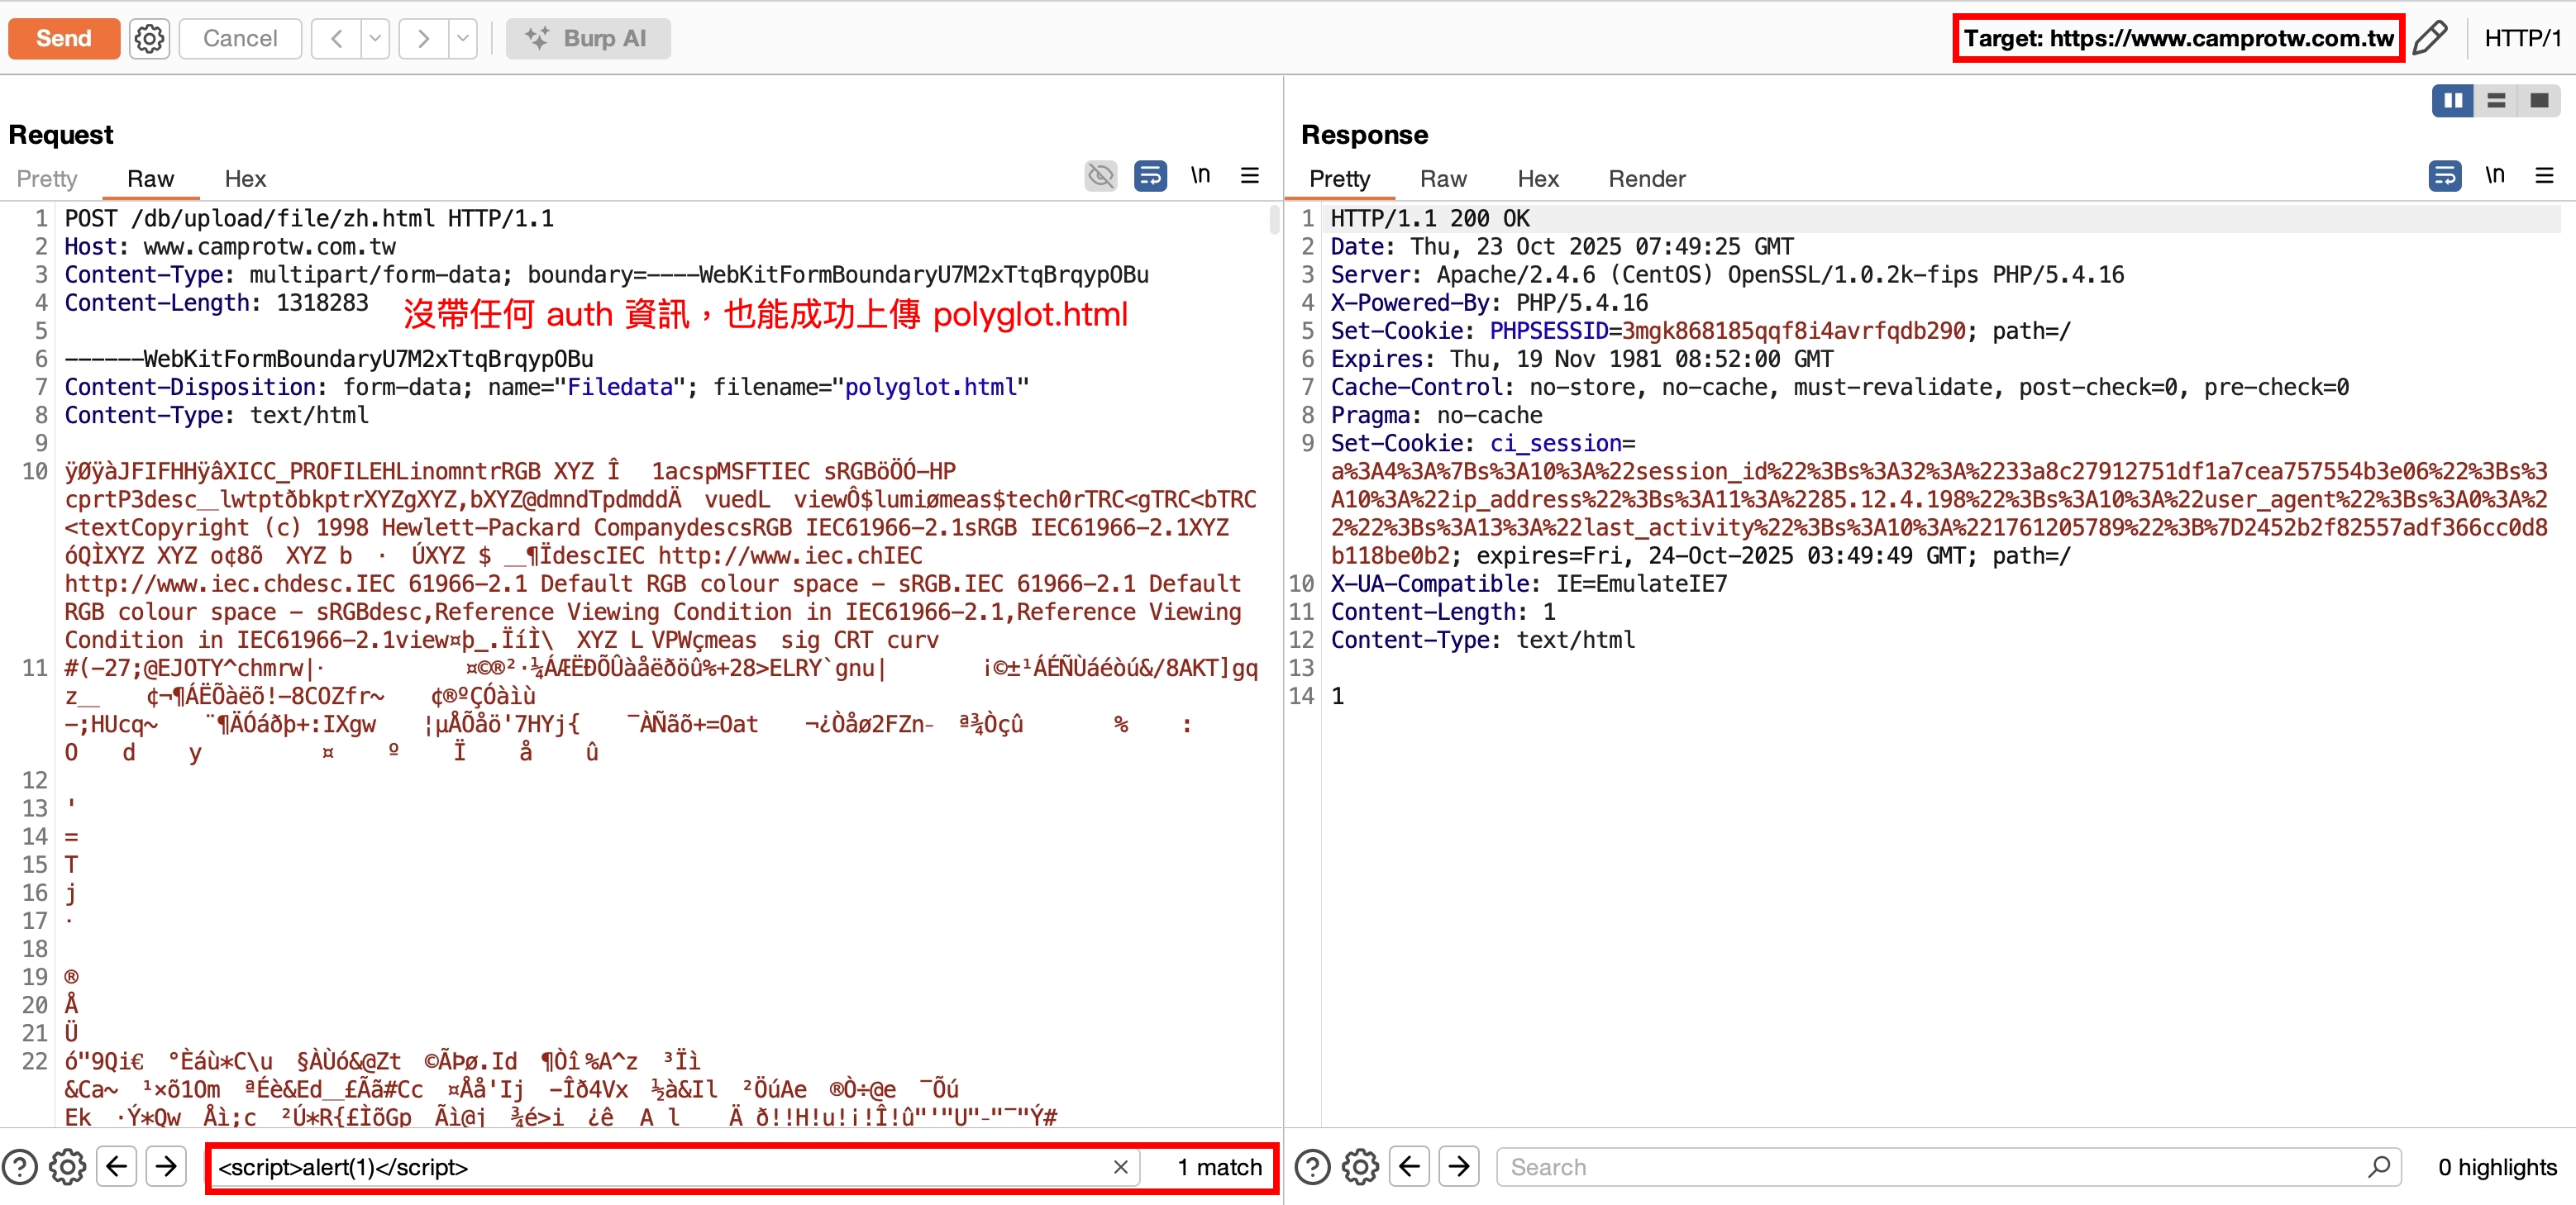
Task: Jump to previous response search match
Action: (x=1410, y=1167)
